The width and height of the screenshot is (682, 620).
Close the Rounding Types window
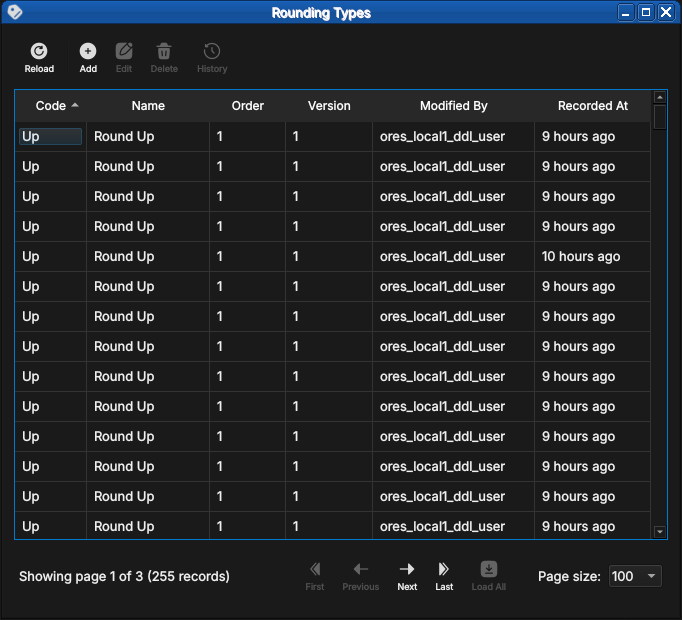(666, 12)
